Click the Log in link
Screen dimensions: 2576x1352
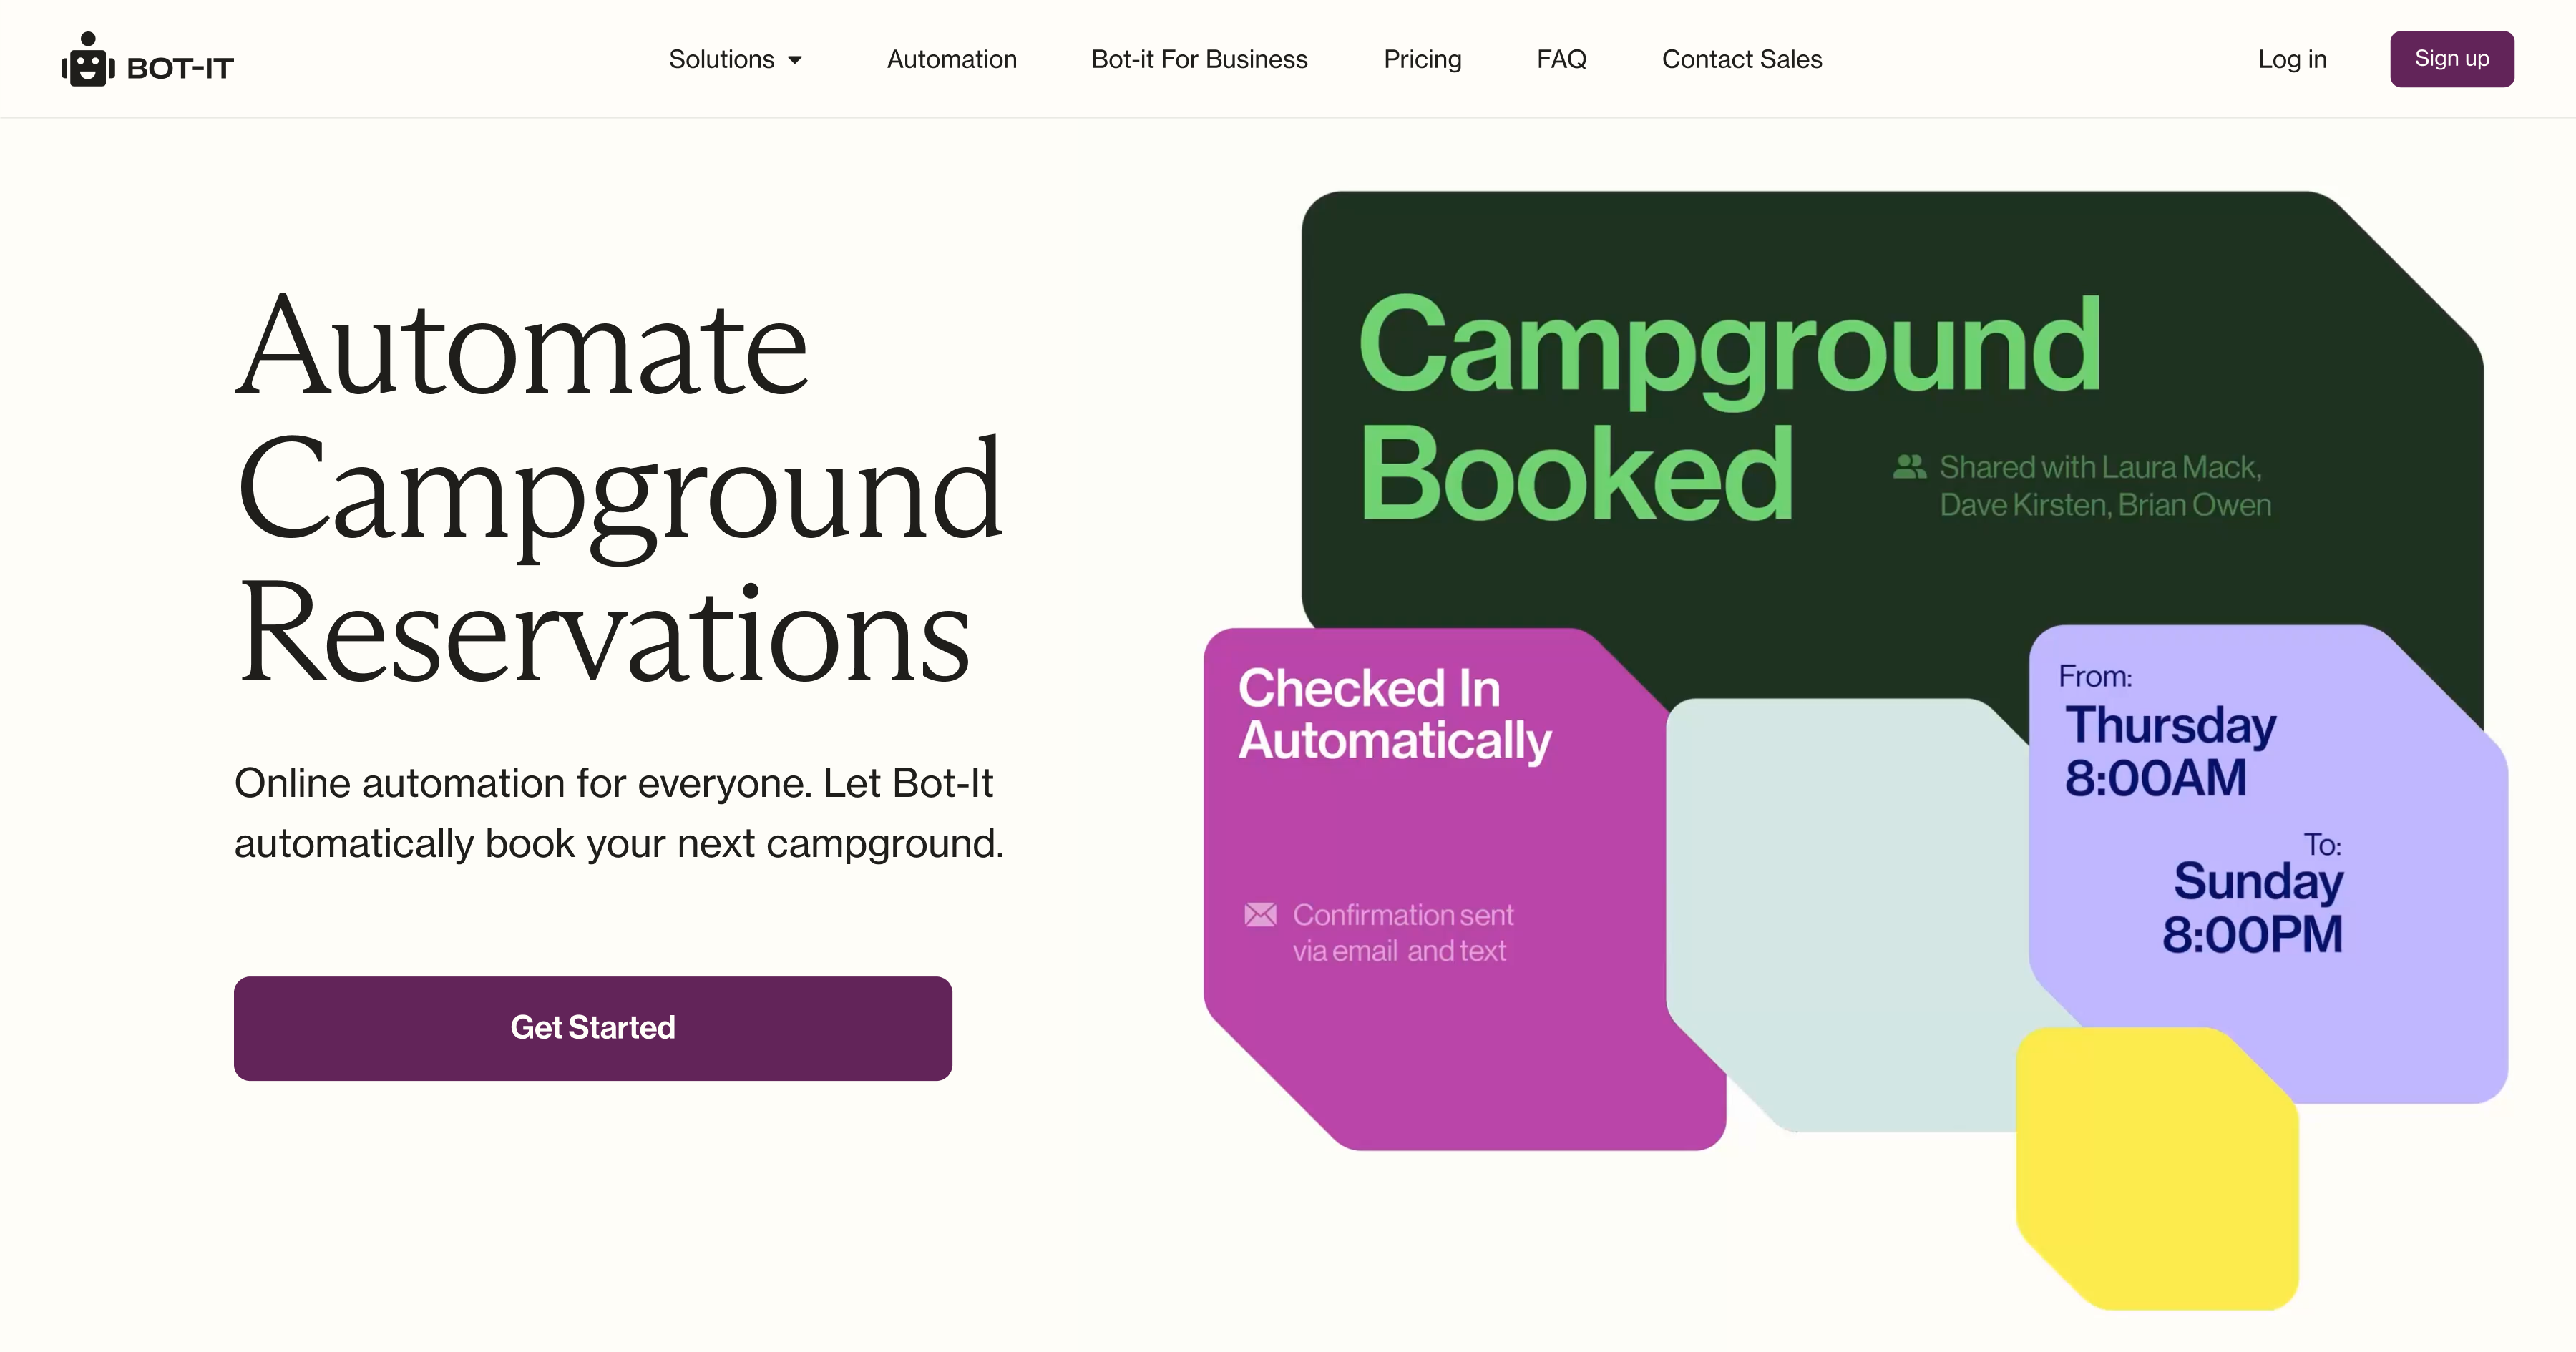[2292, 59]
